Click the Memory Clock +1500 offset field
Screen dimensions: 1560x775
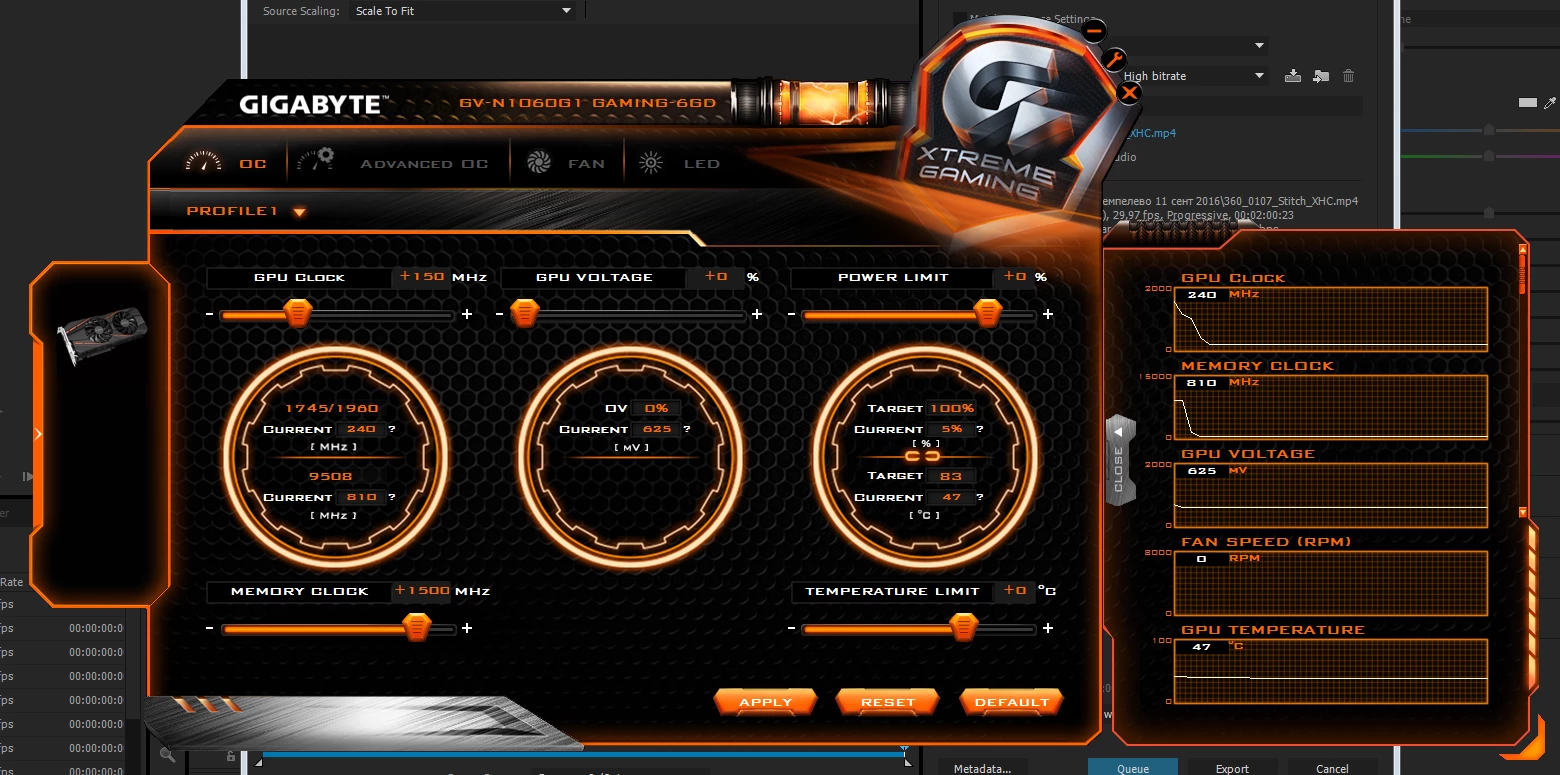click(x=421, y=591)
